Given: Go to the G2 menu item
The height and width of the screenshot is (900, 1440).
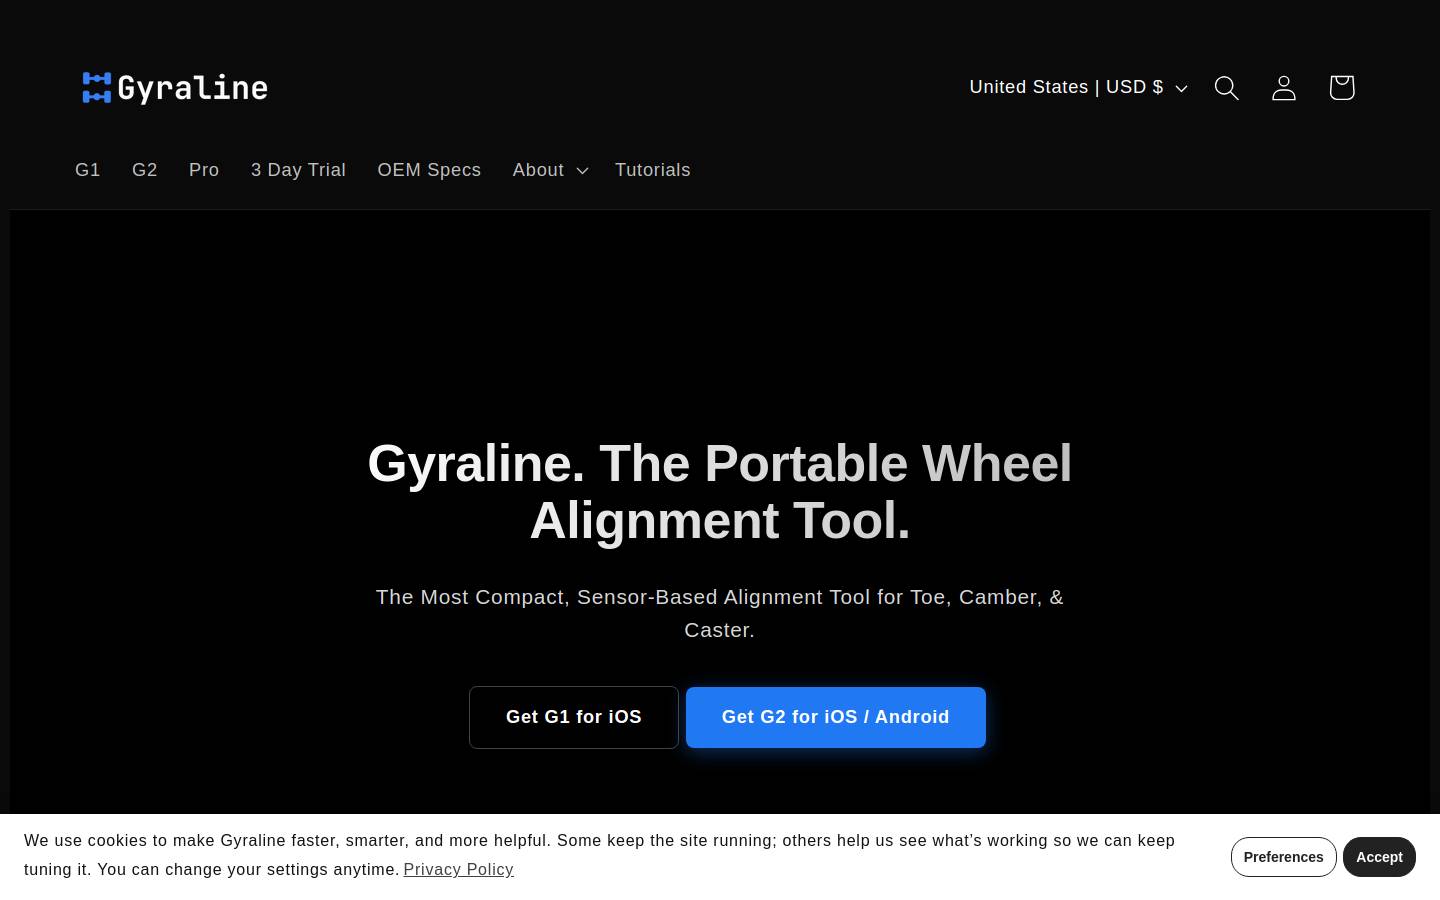Looking at the screenshot, I should 145,170.
